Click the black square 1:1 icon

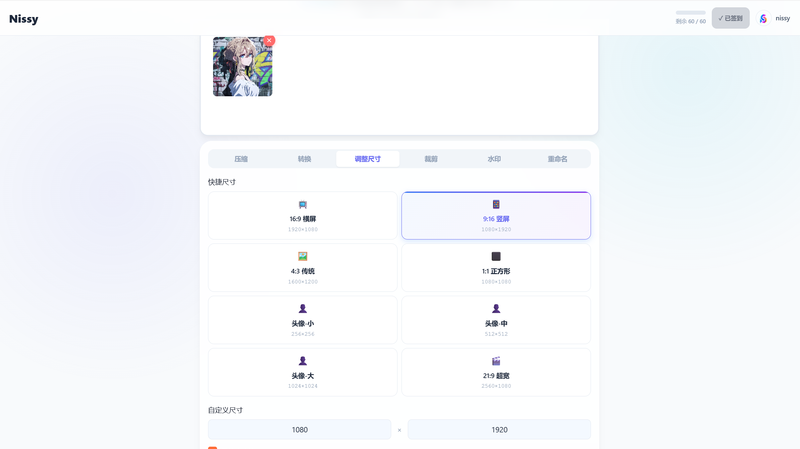tap(496, 256)
